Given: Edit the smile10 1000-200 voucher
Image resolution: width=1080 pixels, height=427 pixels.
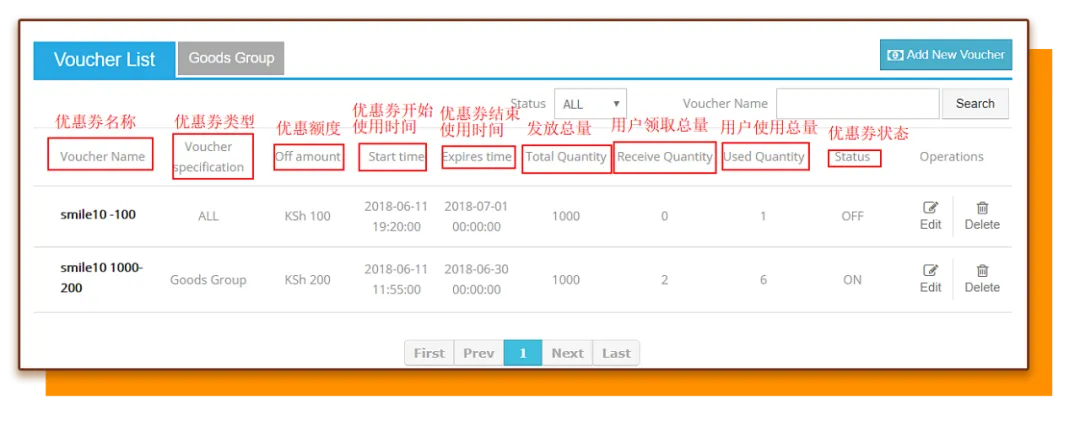Looking at the screenshot, I should (x=931, y=279).
